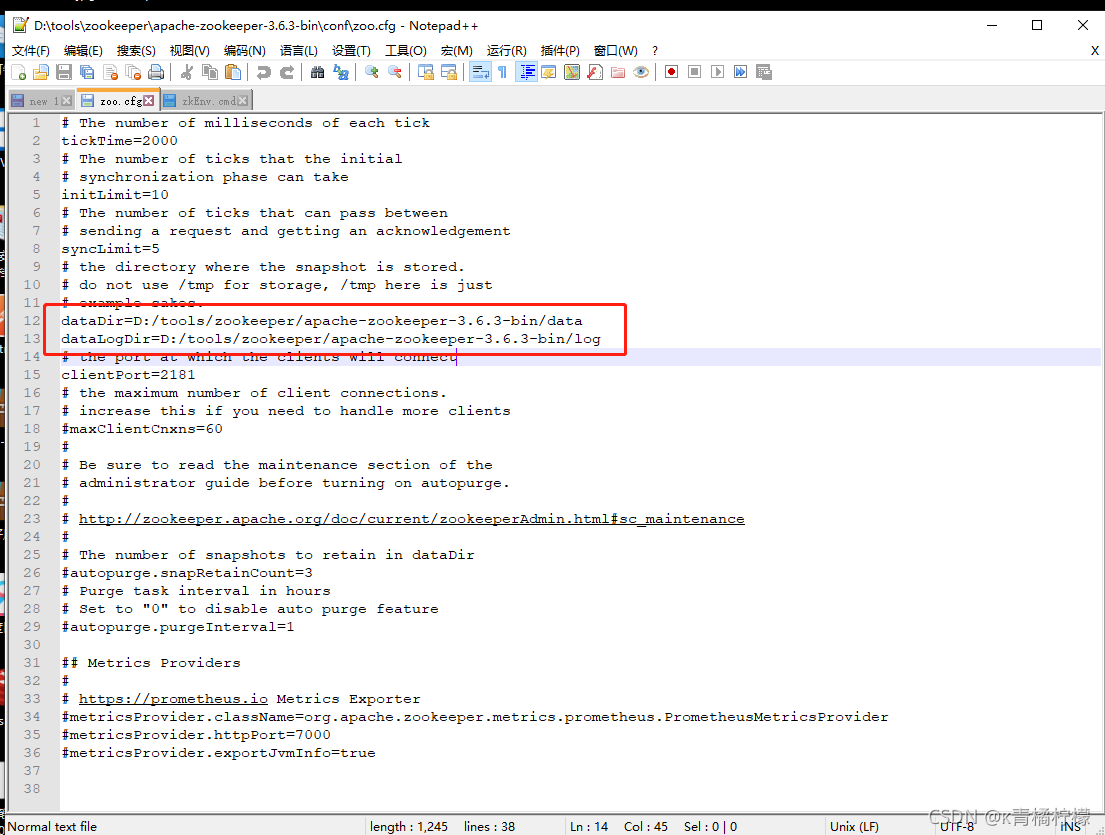Open the 文件(F) menu

tap(31, 51)
